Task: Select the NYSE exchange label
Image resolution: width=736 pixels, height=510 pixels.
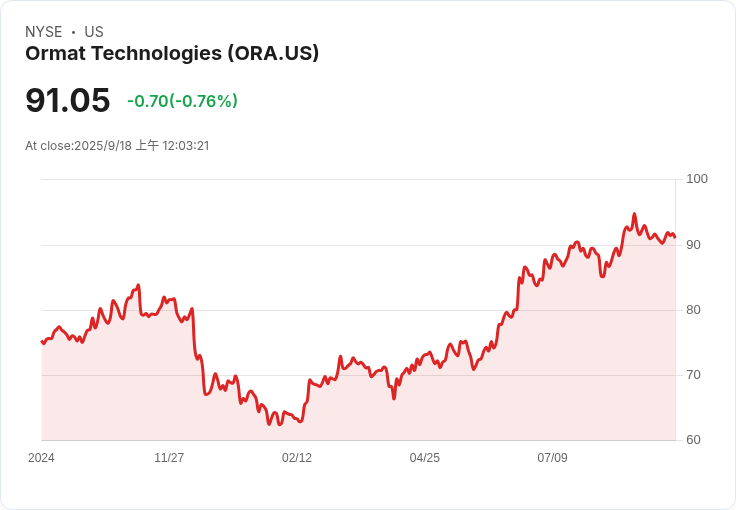Action: pyautogui.click(x=44, y=32)
